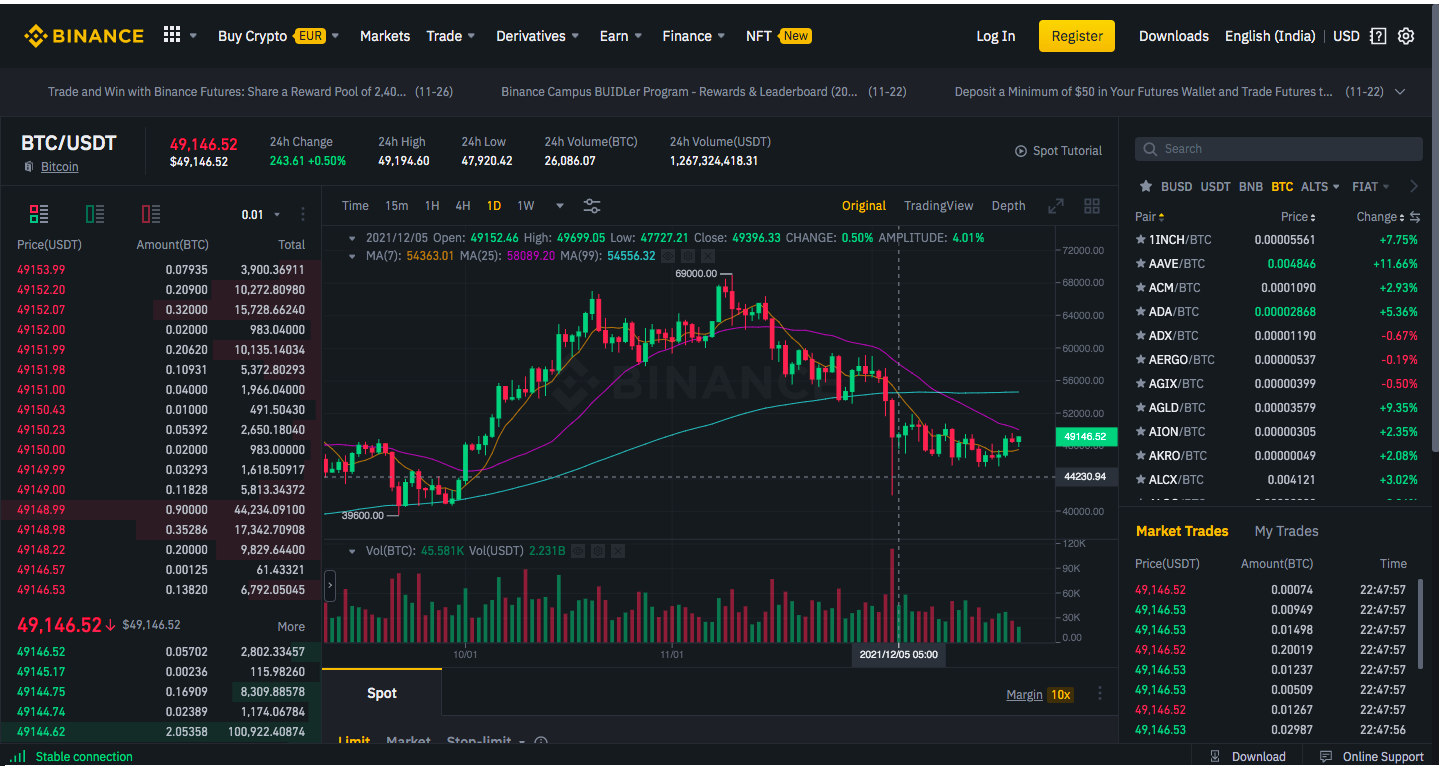The width and height of the screenshot is (1439, 766).
Task: Open Online Support chat
Action: click(x=1371, y=757)
